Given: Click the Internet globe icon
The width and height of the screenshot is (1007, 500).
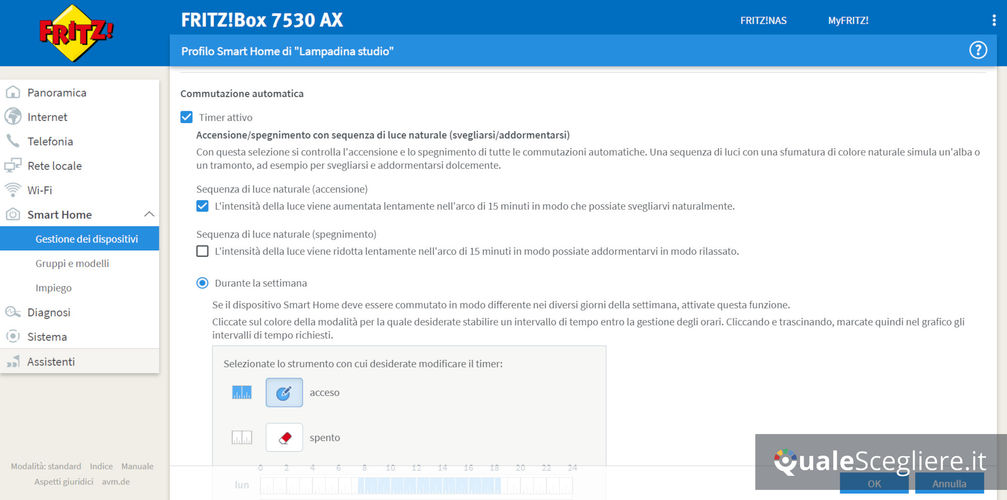Looking at the screenshot, I should tap(13, 117).
